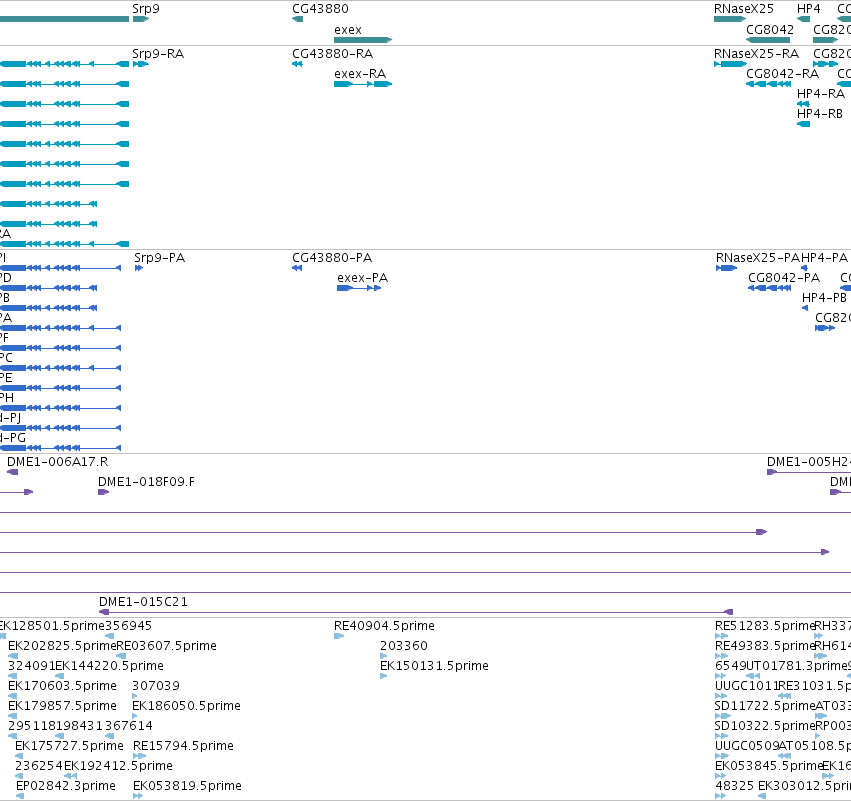Select the UUGC1011 EST label
The image size is (851, 801).
tap(747, 686)
